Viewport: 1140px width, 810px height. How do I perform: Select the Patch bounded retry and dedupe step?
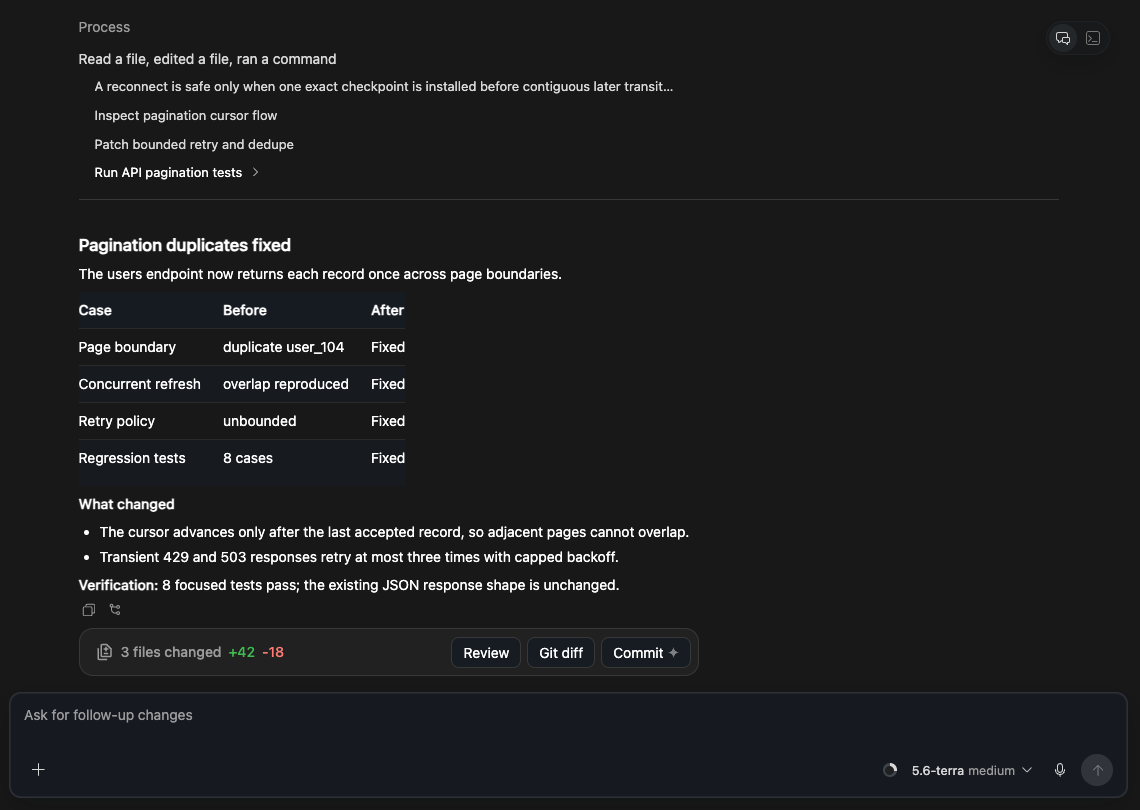[194, 145]
